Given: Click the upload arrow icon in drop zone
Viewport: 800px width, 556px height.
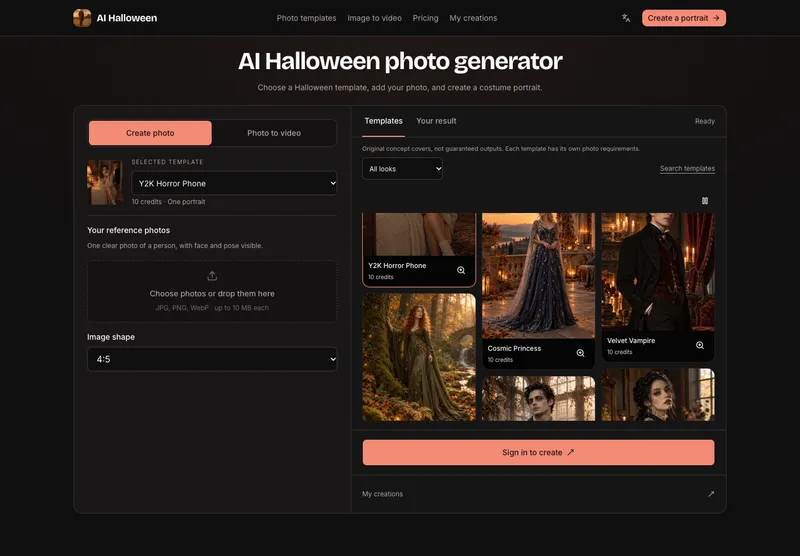Looking at the screenshot, I should tap(212, 276).
